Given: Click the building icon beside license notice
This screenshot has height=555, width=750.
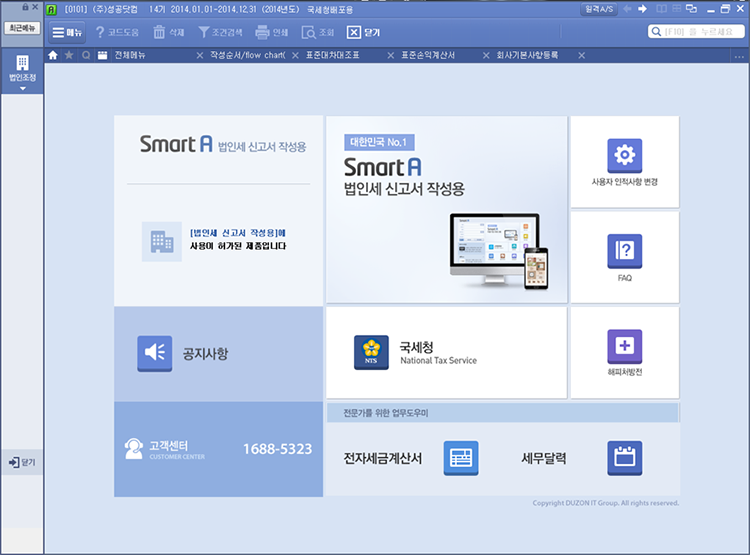Looking at the screenshot, I should (162, 241).
